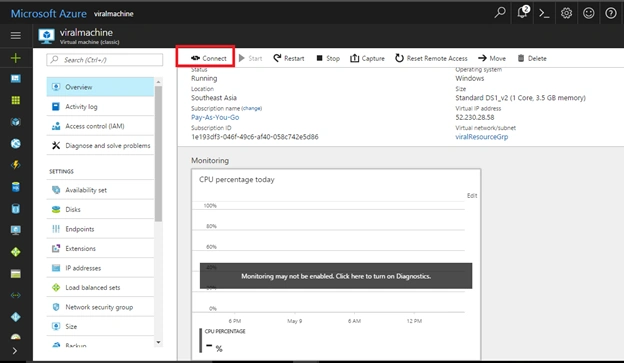Click Reset Remote Access

click(431, 58)
